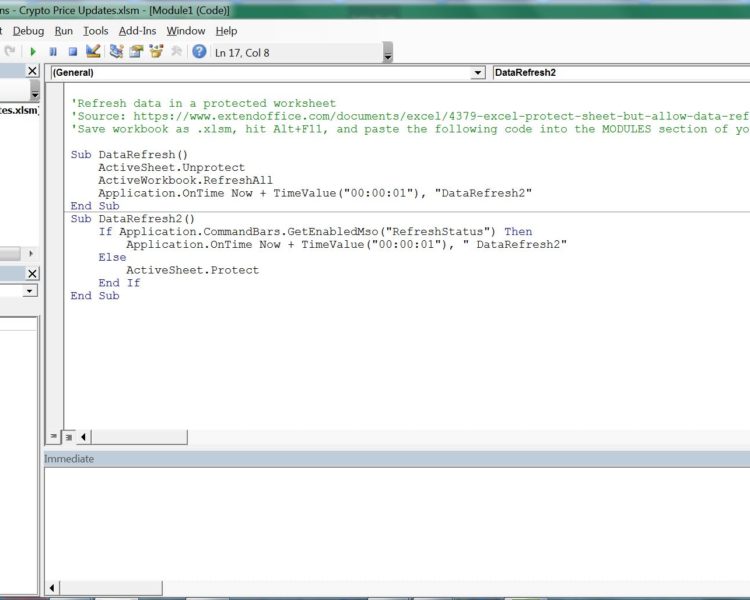This screenshot has width=750, height=600.
Task: Open the Add-Ins menu
Action: [137, 31]
